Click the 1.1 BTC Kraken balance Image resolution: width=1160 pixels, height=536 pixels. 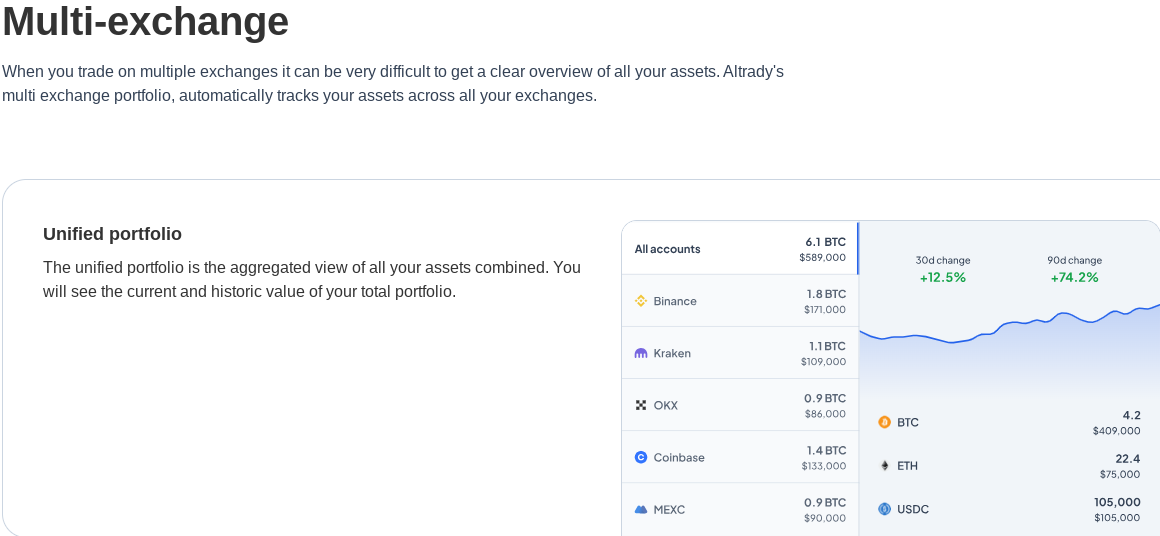point(827,346)
